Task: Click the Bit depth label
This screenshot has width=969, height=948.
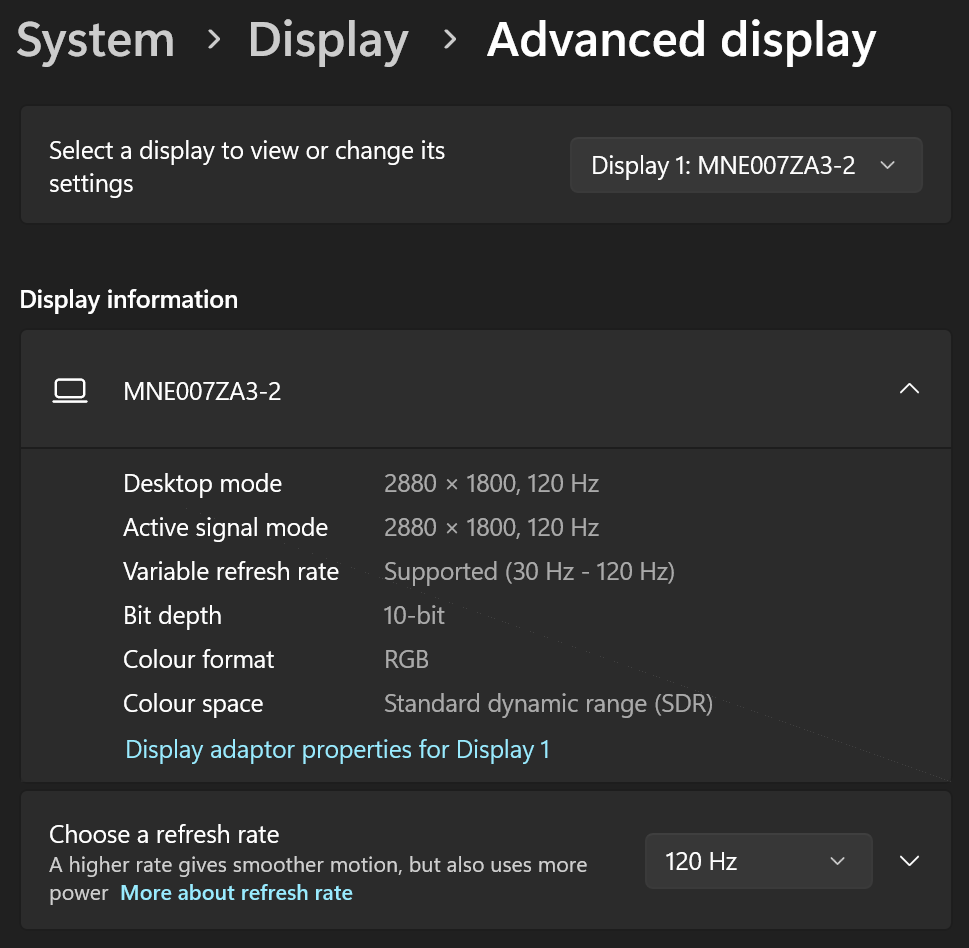Action: 172,616
